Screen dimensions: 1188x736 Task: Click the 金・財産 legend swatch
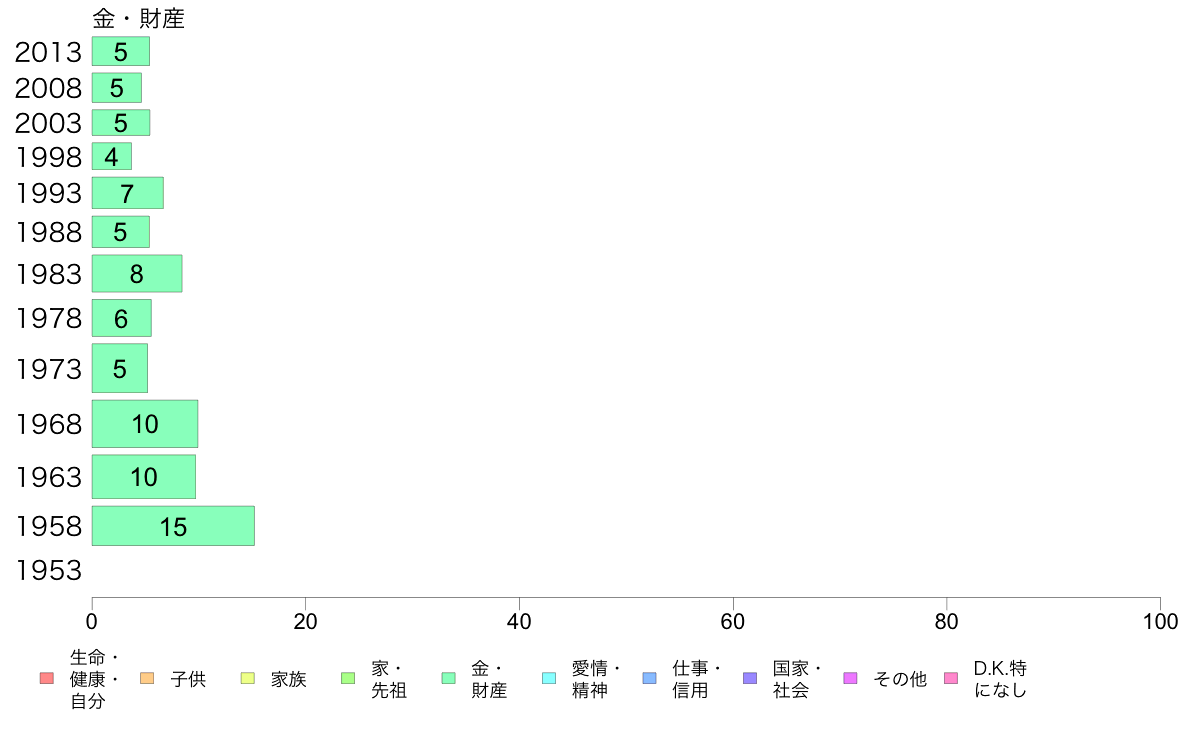tap(449, 678)
